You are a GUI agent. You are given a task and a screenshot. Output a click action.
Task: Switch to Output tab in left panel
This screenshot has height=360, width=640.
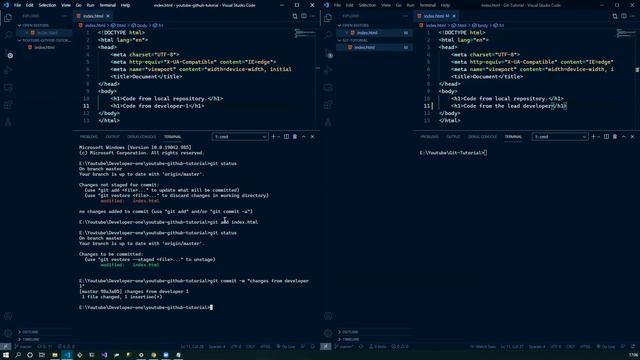click(113, 137)
